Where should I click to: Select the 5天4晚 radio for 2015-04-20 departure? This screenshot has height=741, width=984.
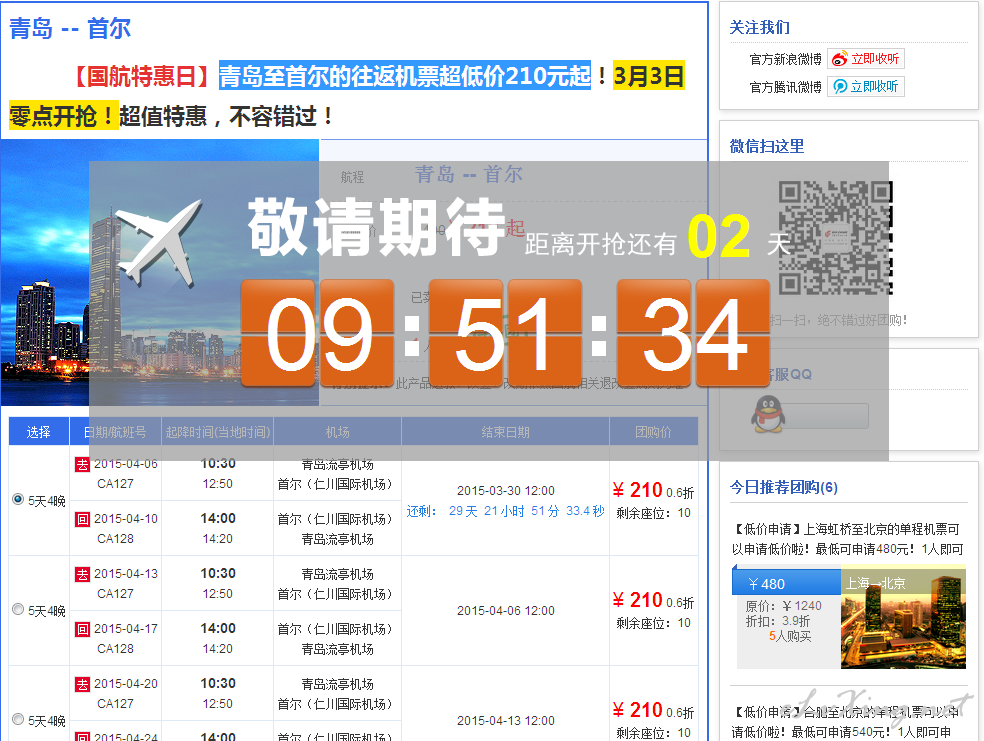coord(18,719)
